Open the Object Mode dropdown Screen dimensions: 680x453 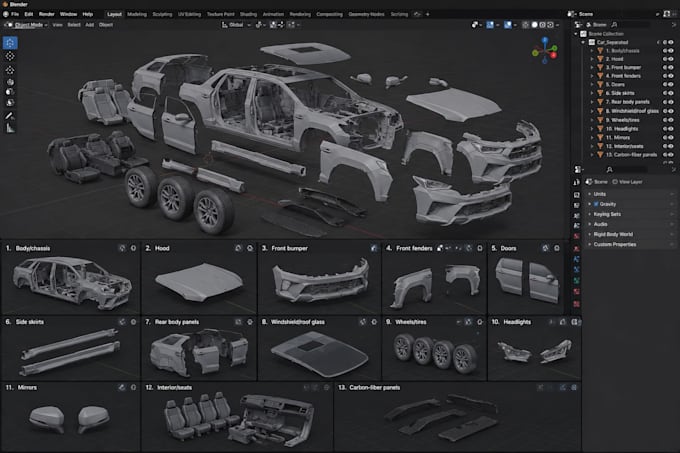click(x=26, y=25)
